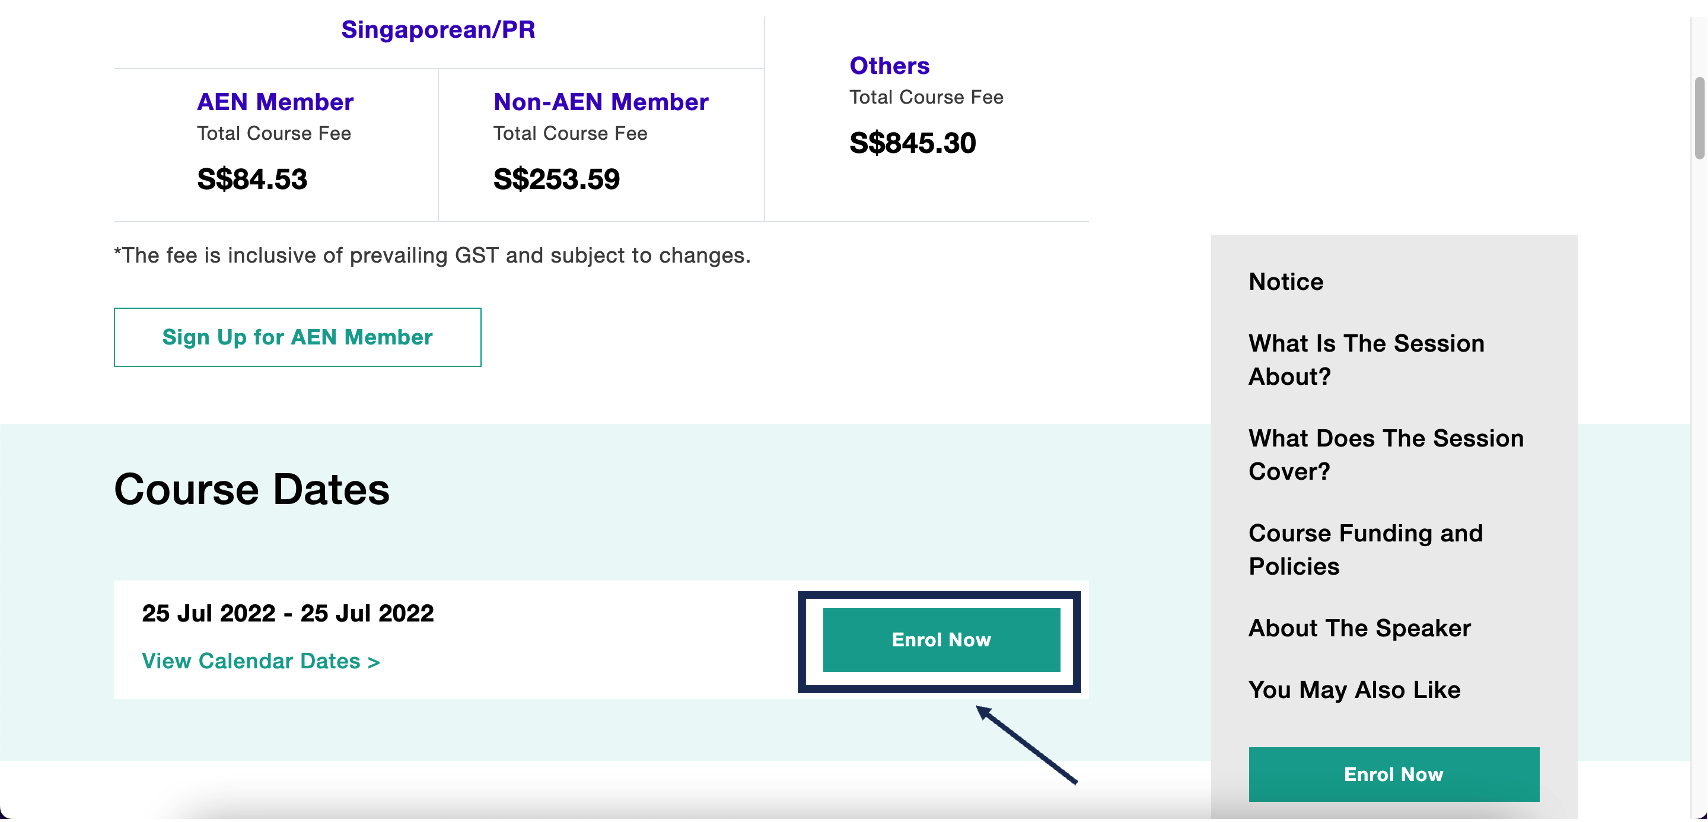
Task: Click the Enrol Now button beside course date
Action: 941,640
